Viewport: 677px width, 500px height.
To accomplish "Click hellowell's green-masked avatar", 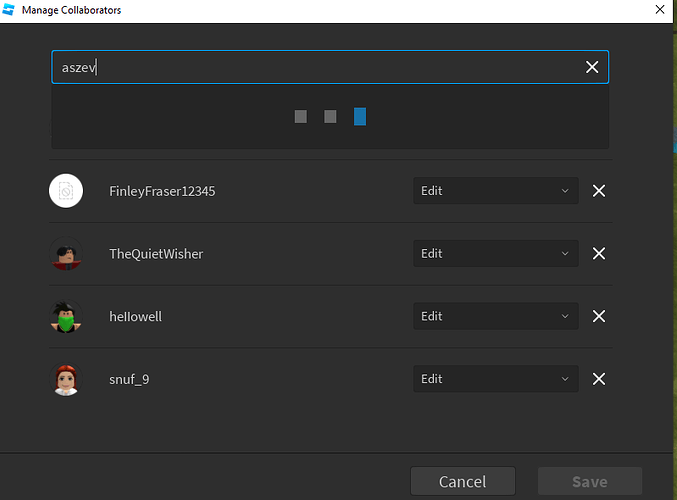I will tap(66, 316).
